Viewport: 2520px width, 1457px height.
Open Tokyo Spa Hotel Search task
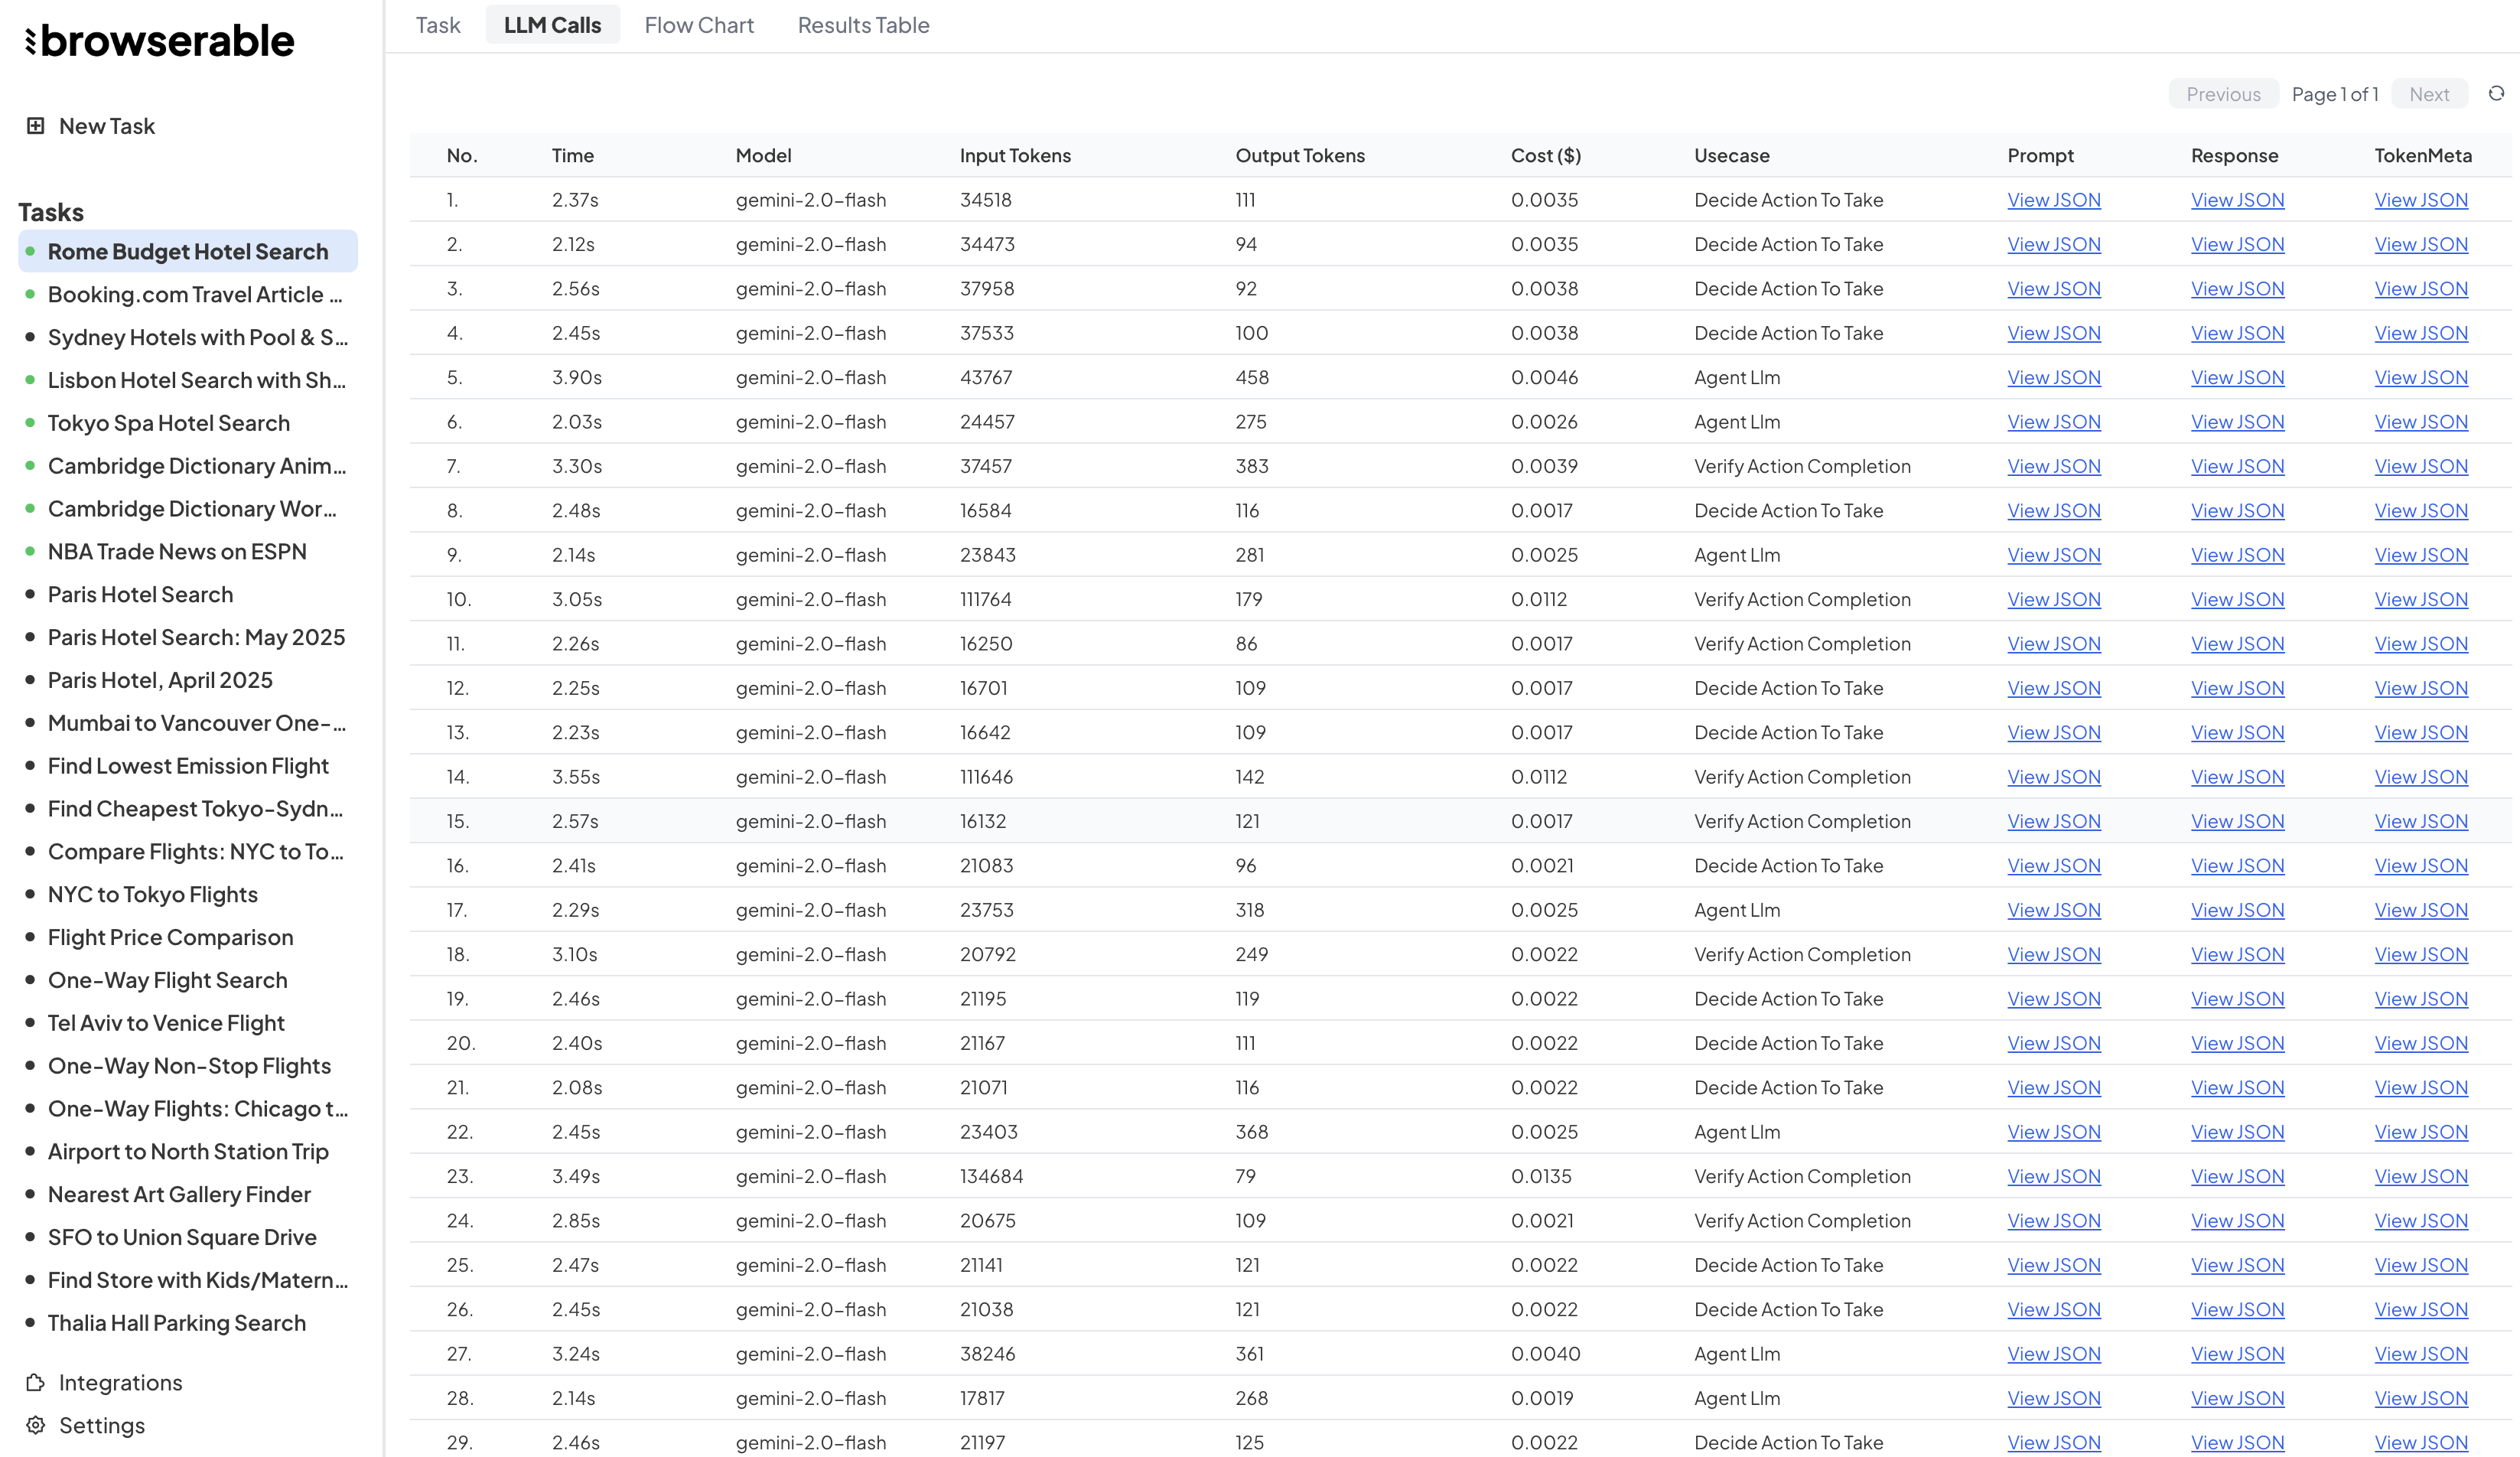[168, 423]
